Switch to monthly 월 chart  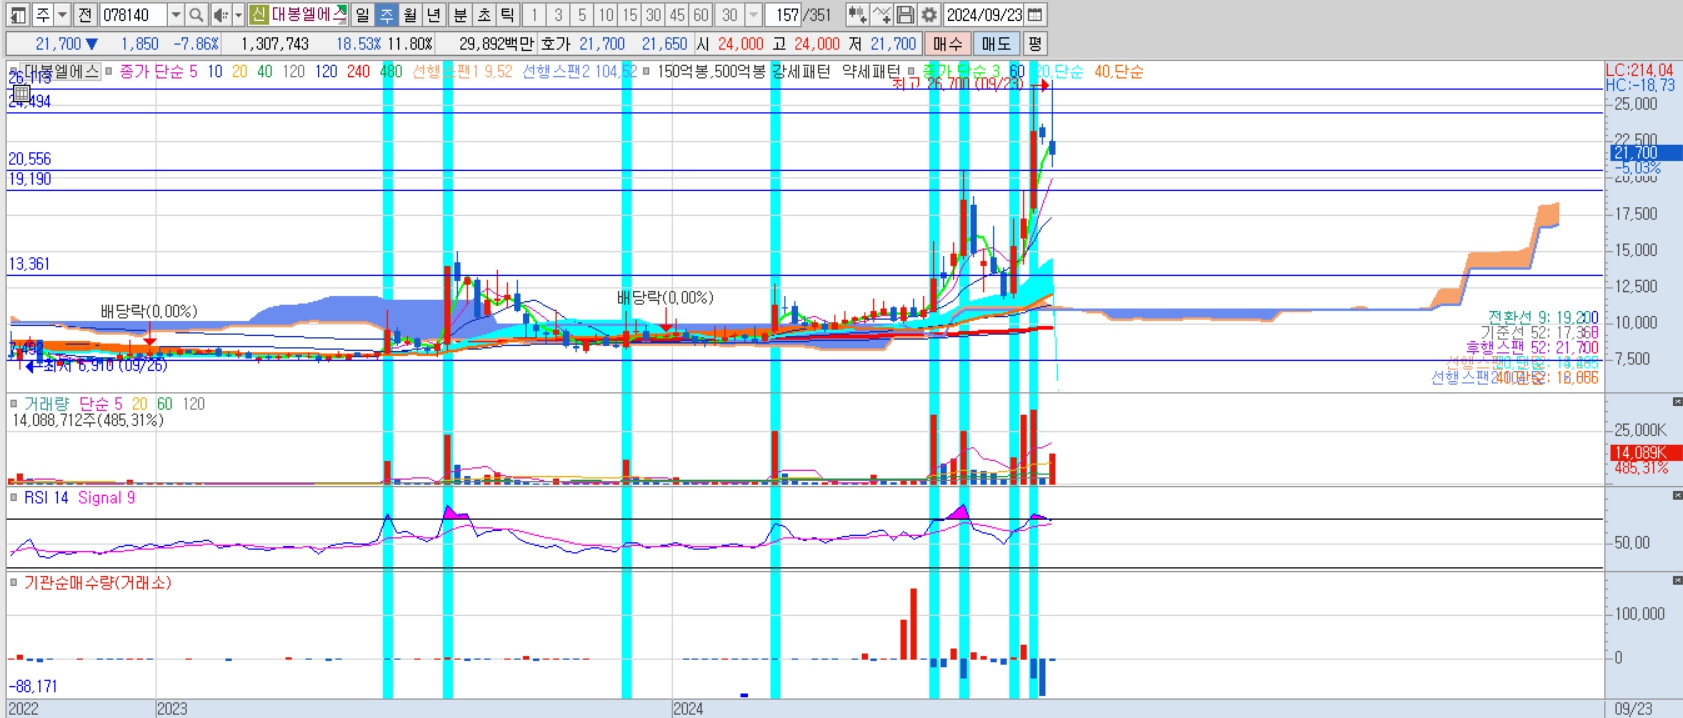coord(410,15)
